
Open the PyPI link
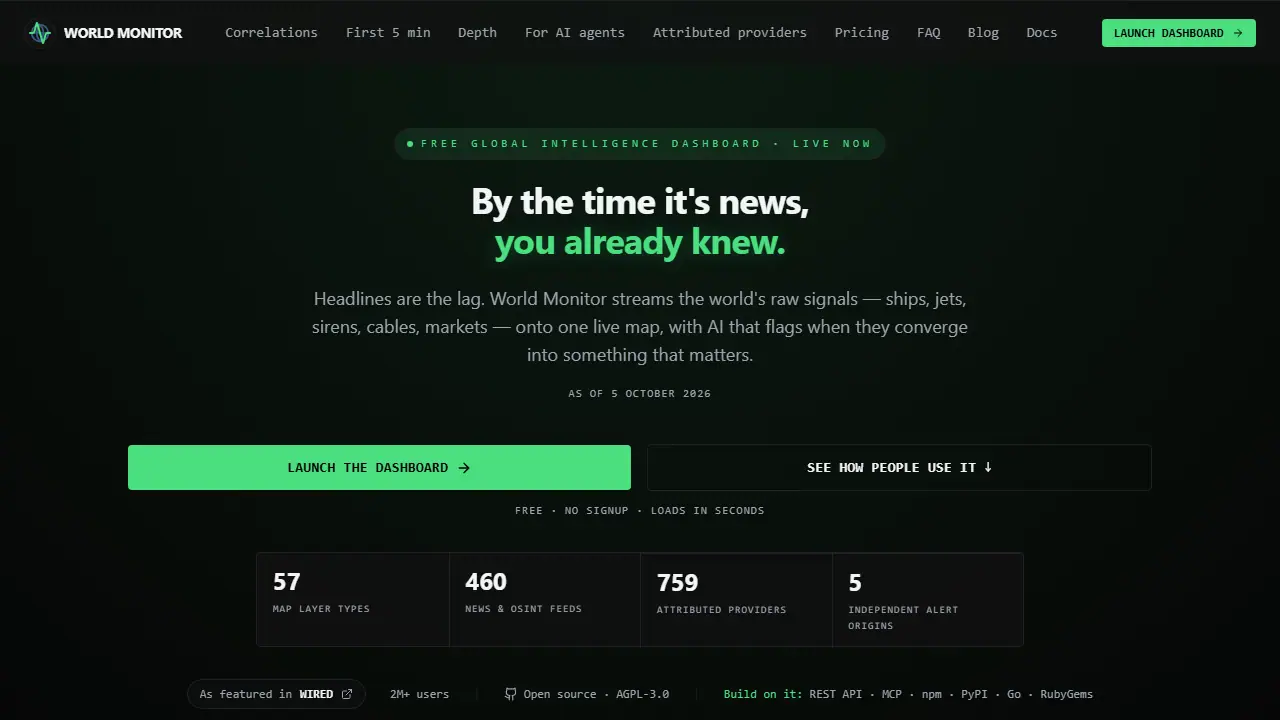(x=973, y=694)
